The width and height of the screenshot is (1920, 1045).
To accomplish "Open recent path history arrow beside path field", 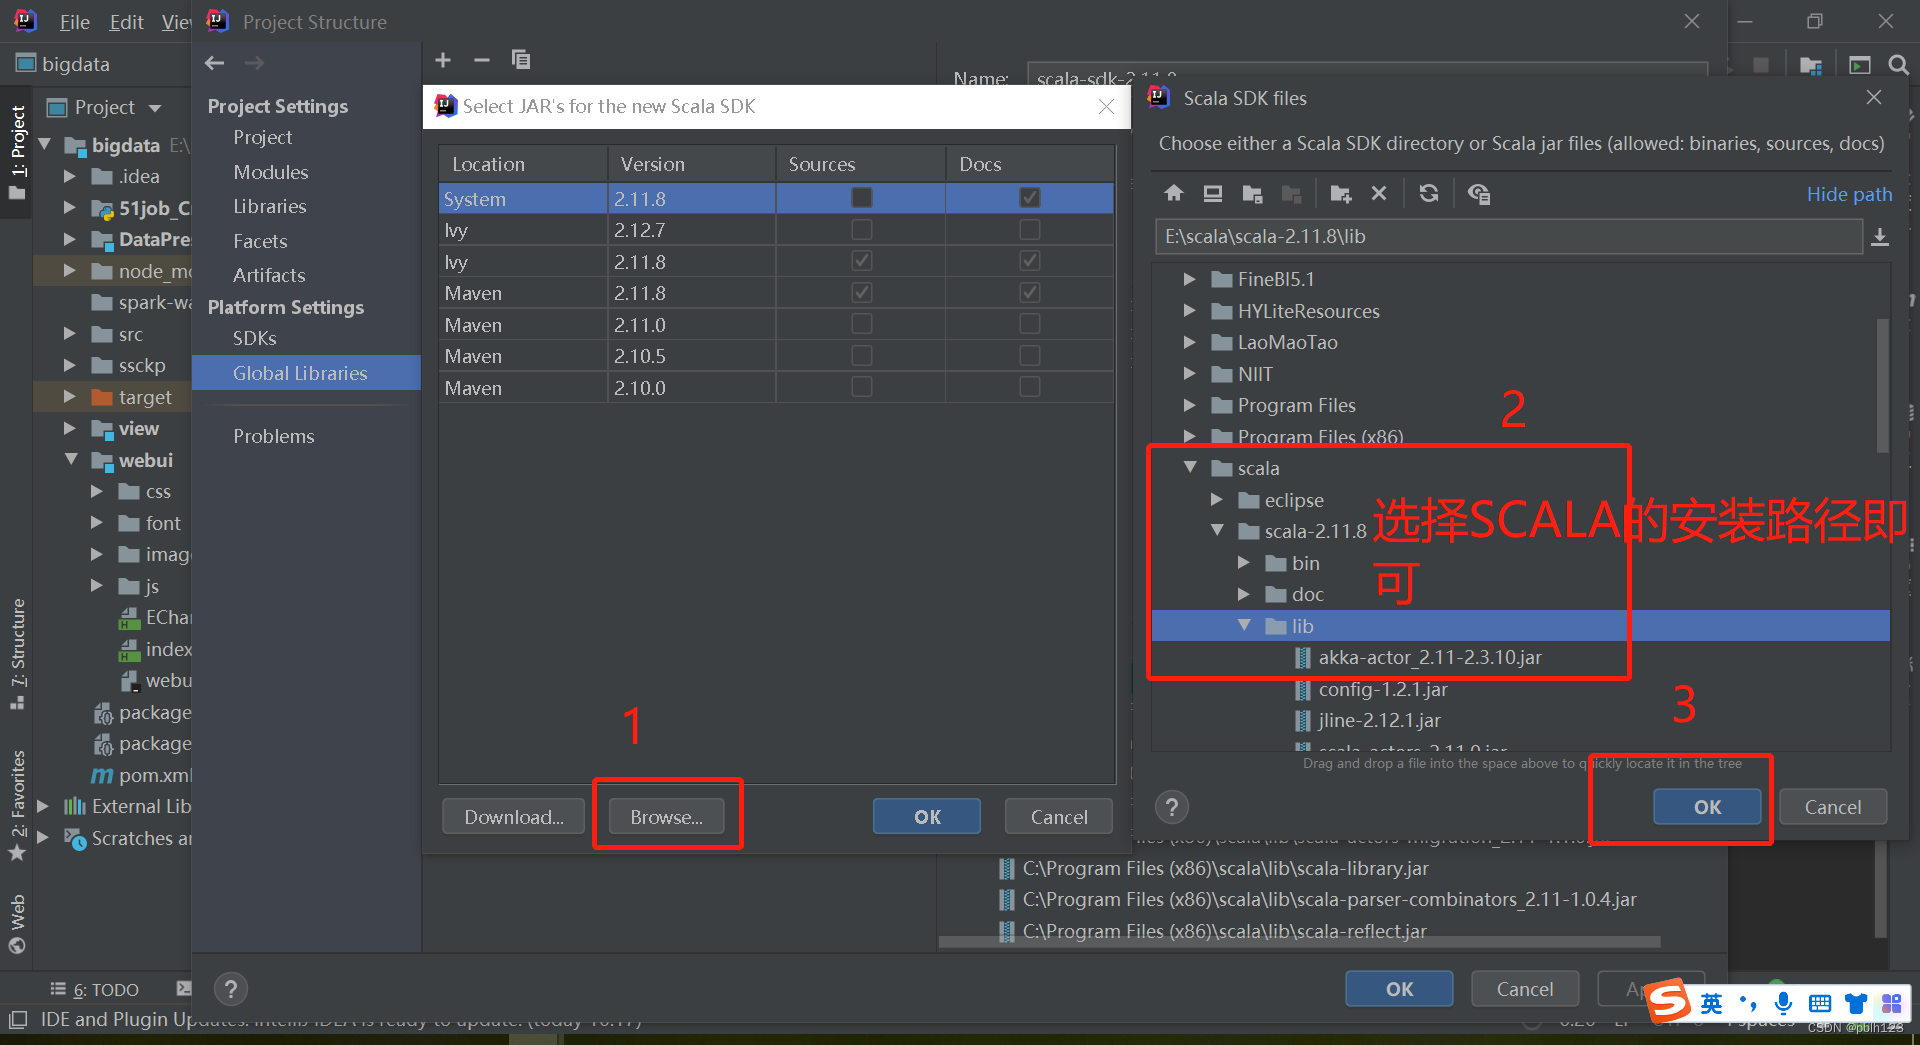I will point(1880,237).
